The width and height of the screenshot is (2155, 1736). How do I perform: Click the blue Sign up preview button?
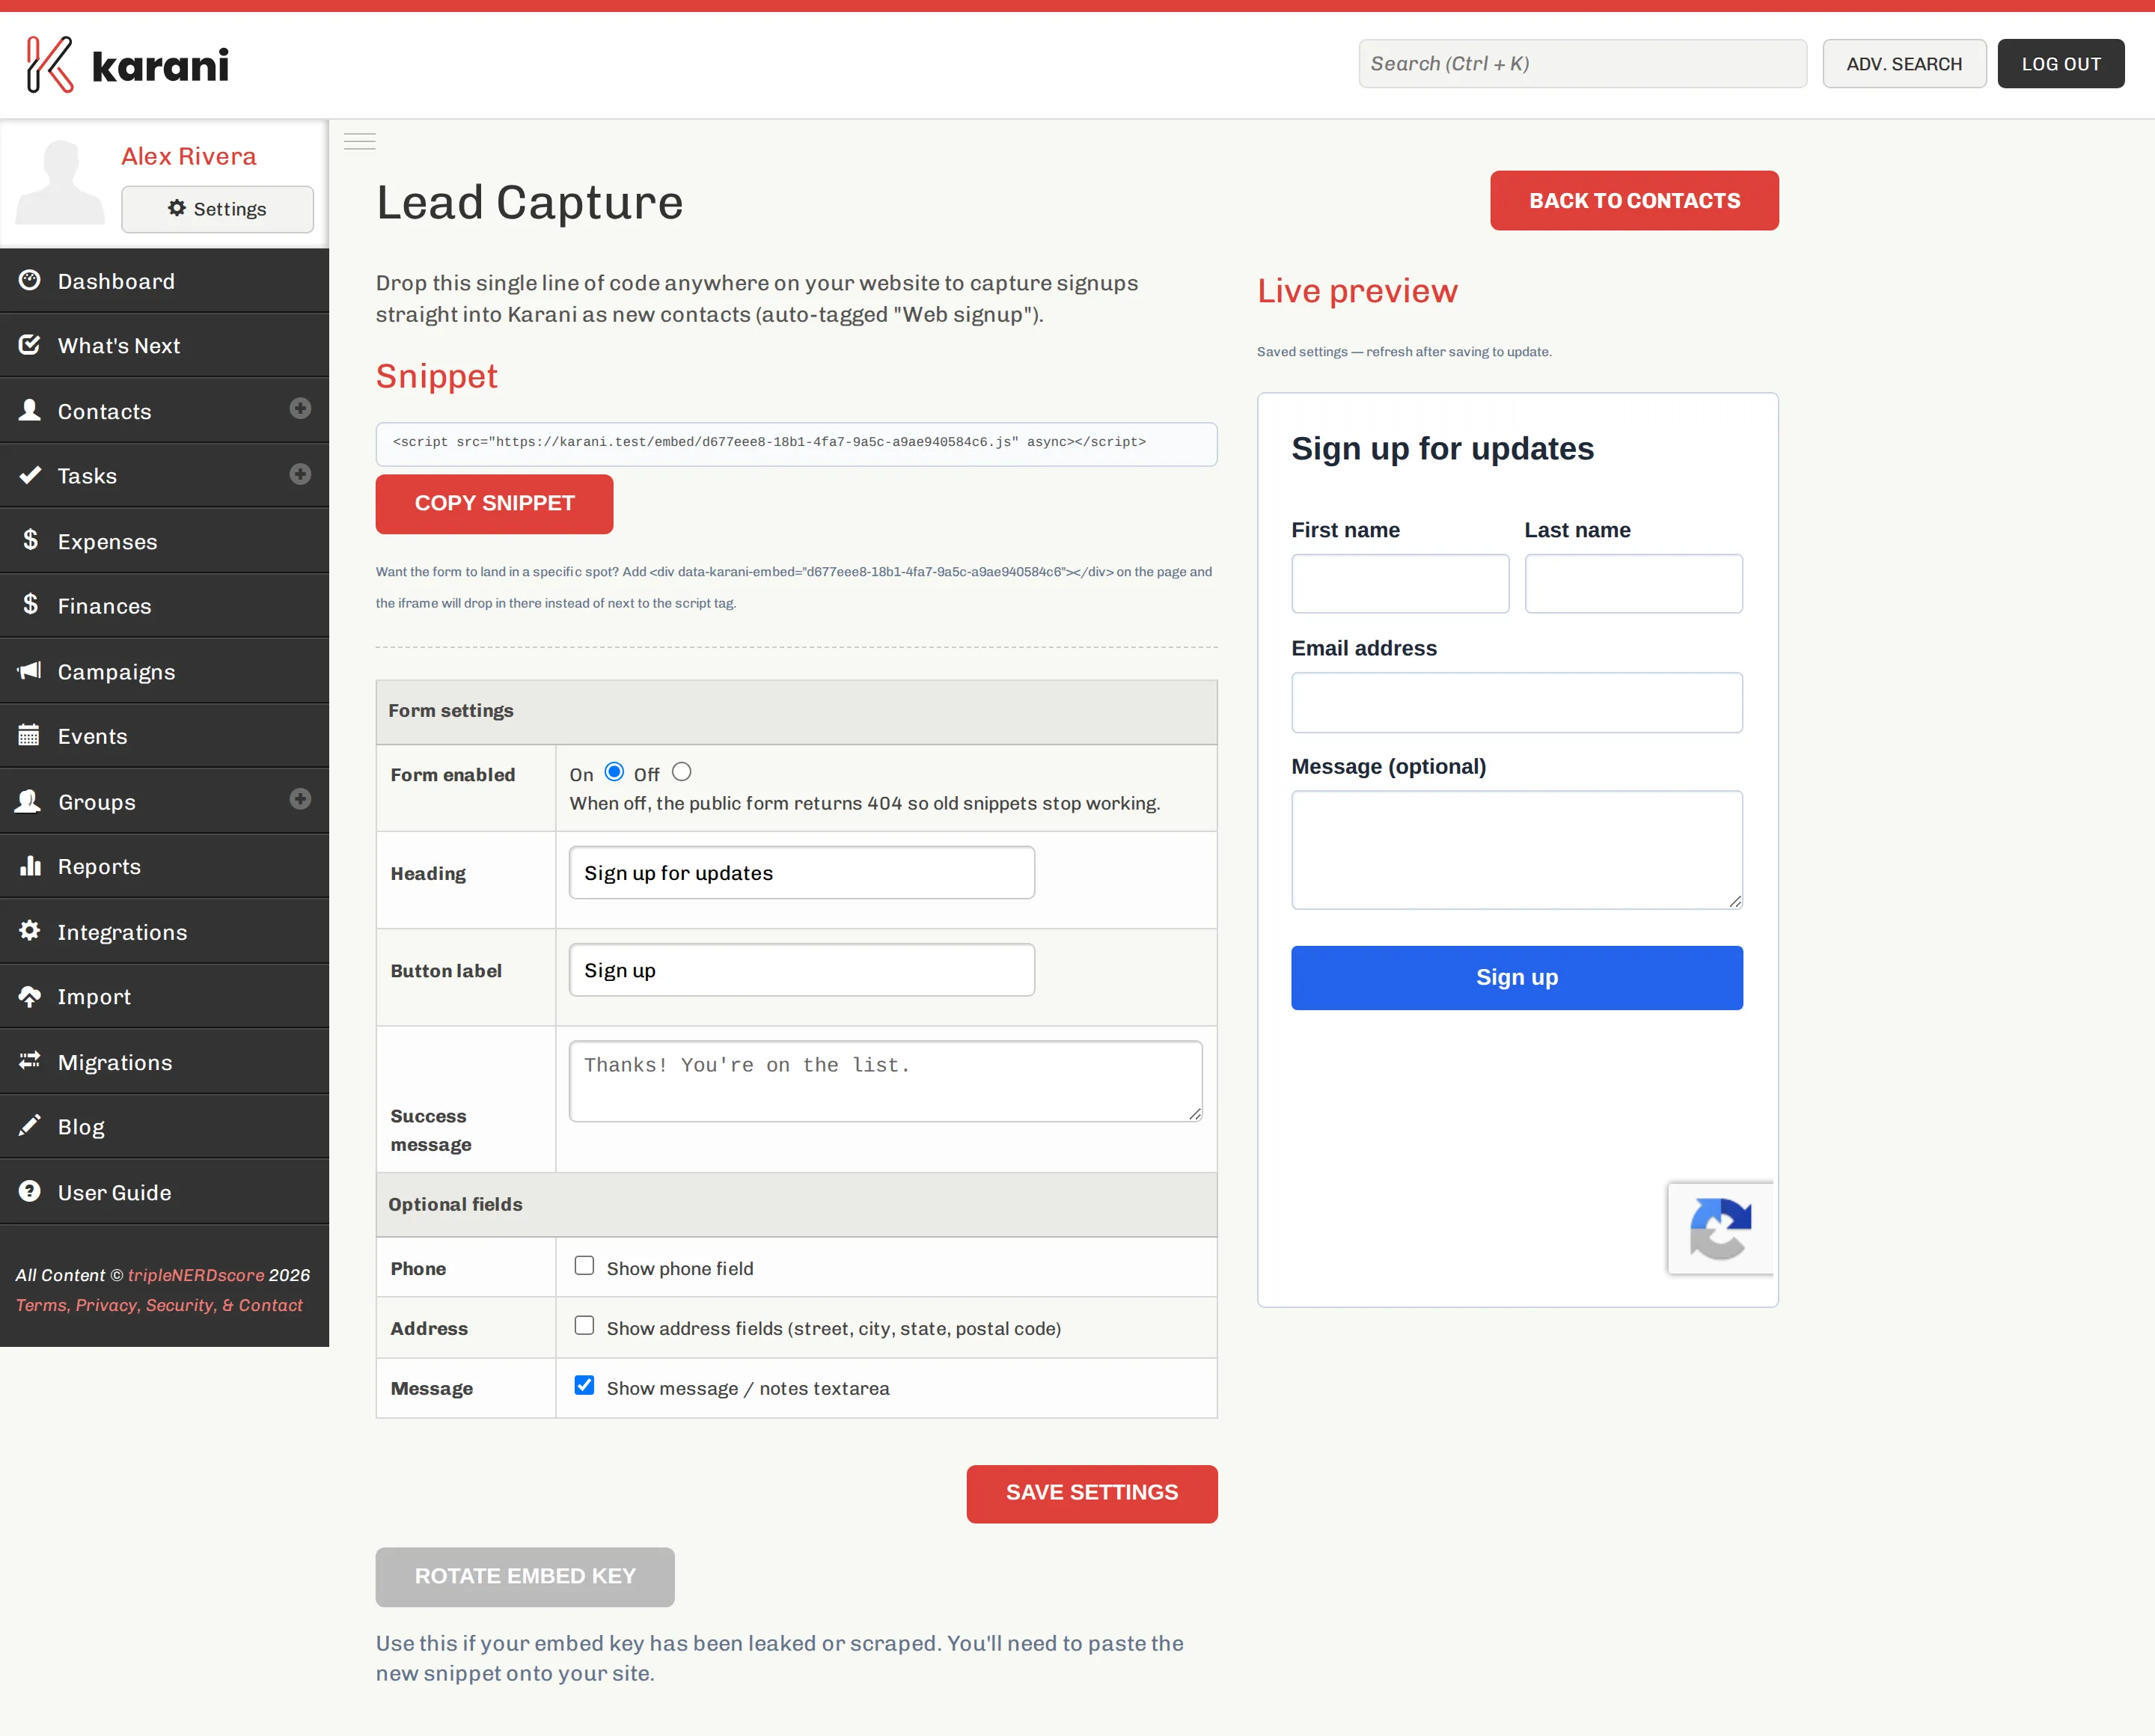tap(1517, 978)
